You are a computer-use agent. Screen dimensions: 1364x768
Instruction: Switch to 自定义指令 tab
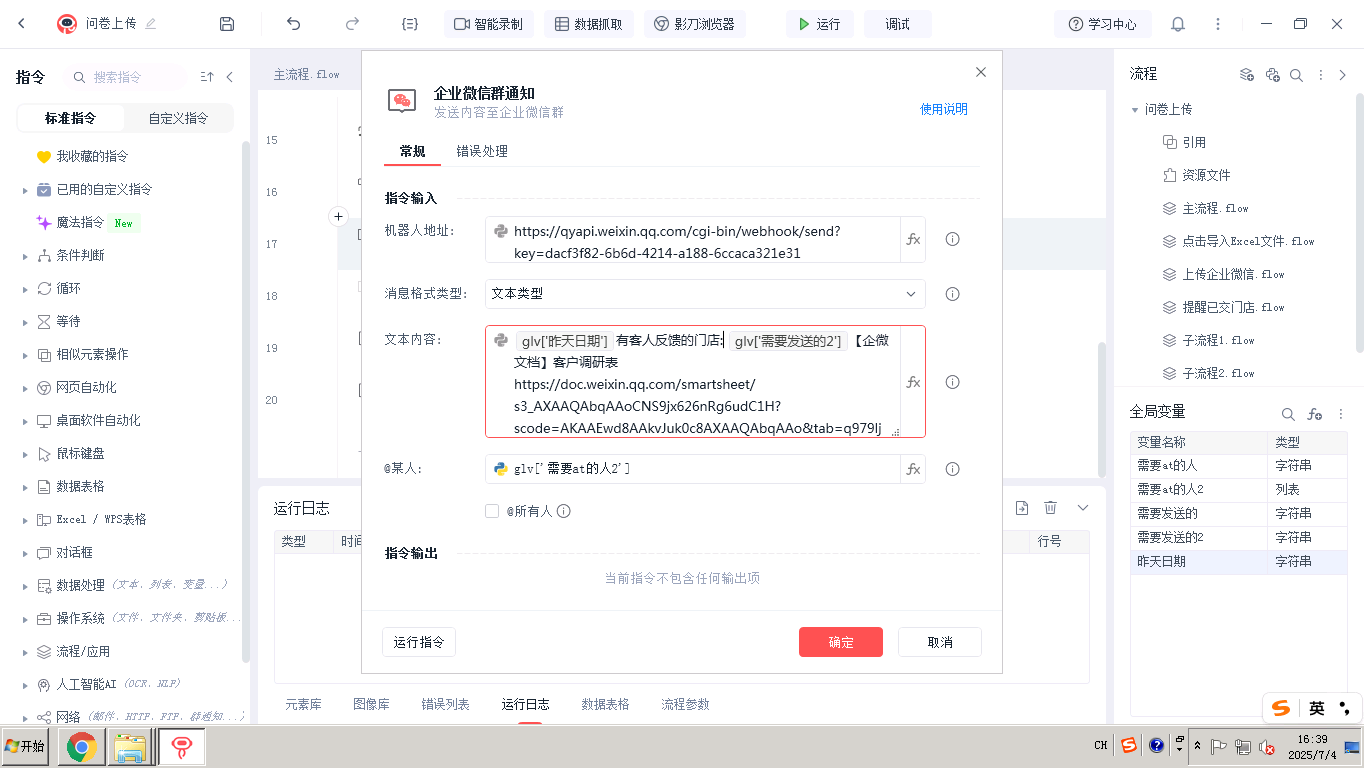pos(178,118)
